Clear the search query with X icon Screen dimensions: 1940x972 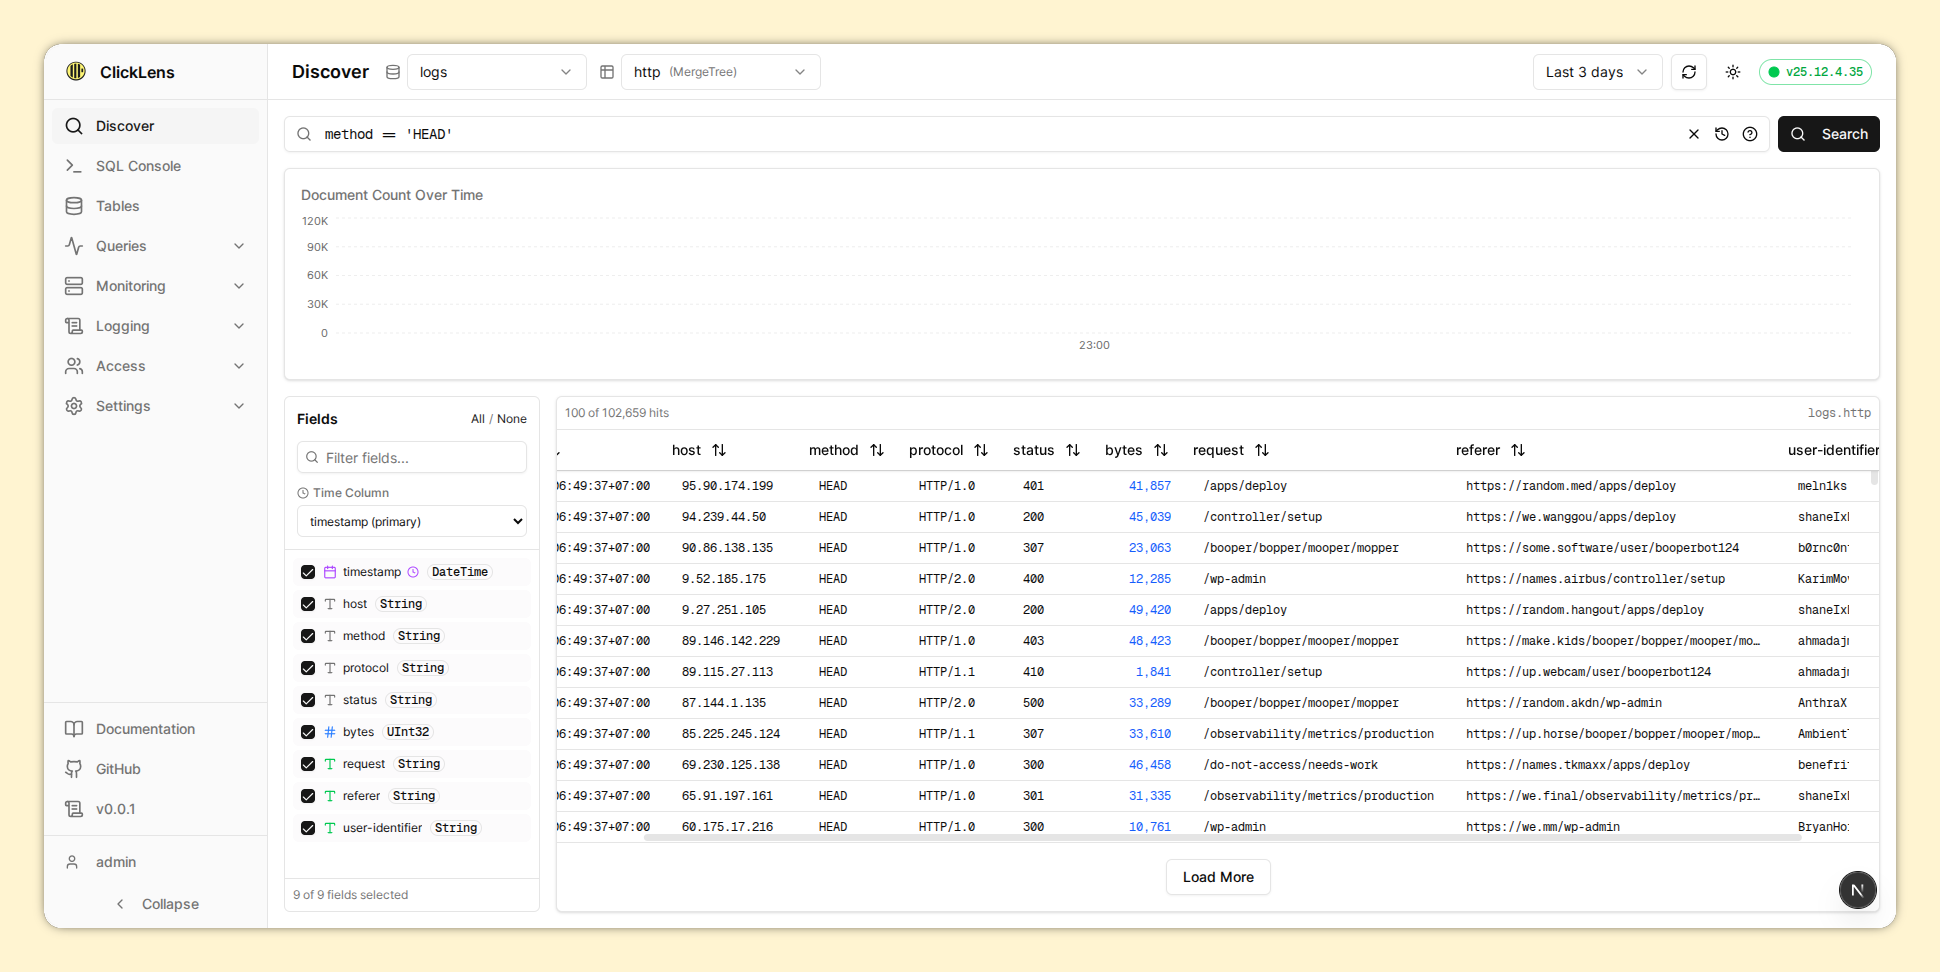(1694, 134)
